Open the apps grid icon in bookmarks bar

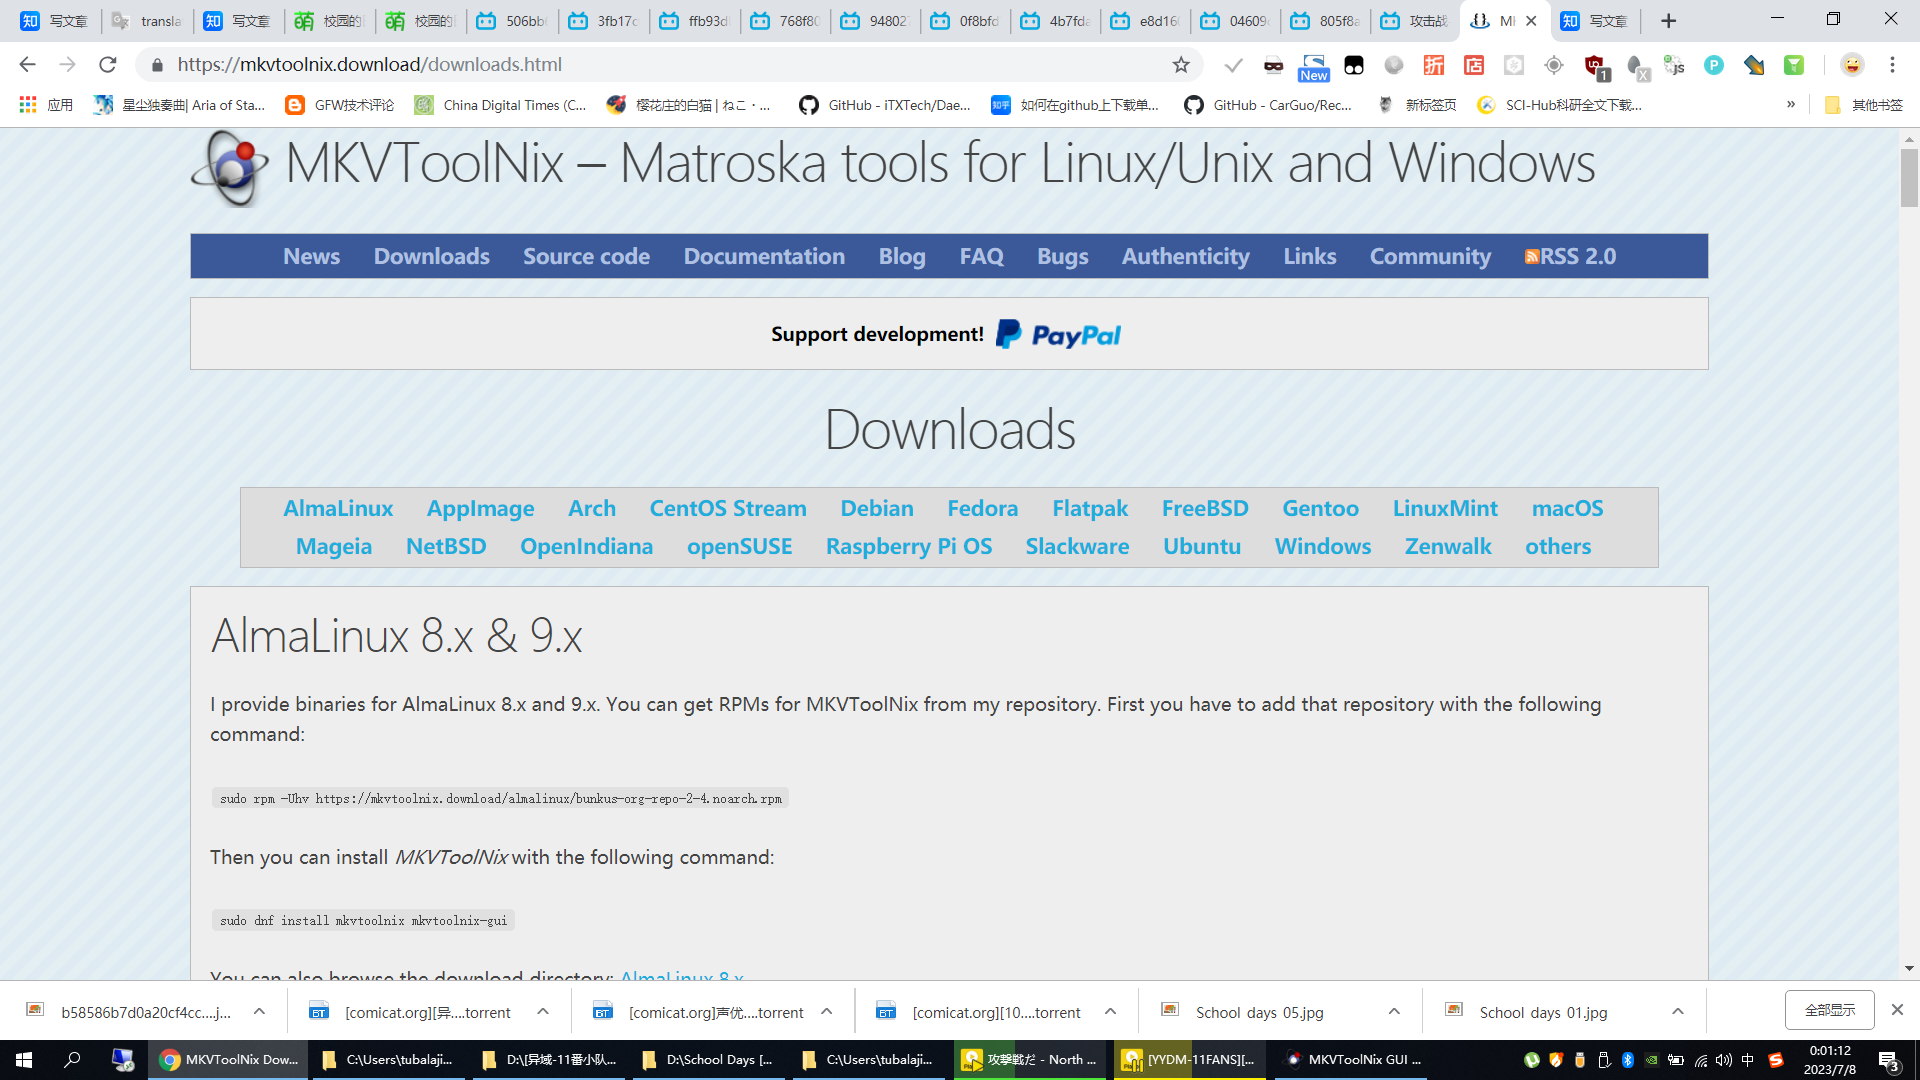point(28,105)
